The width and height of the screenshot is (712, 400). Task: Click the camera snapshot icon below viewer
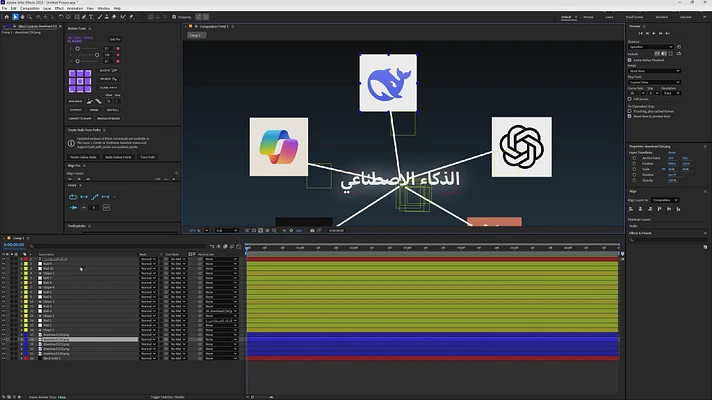click(x=312, y=231)
